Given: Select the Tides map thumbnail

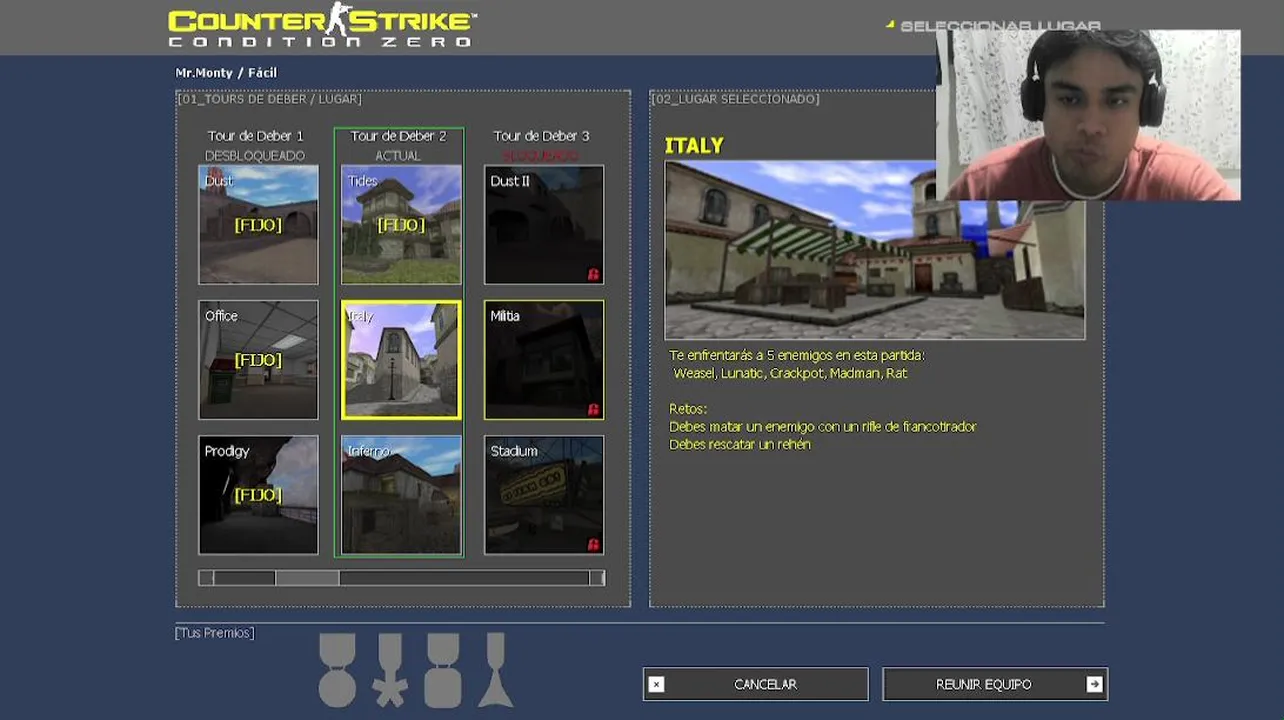Looking at the screenshot, I should tap(401, 225).
